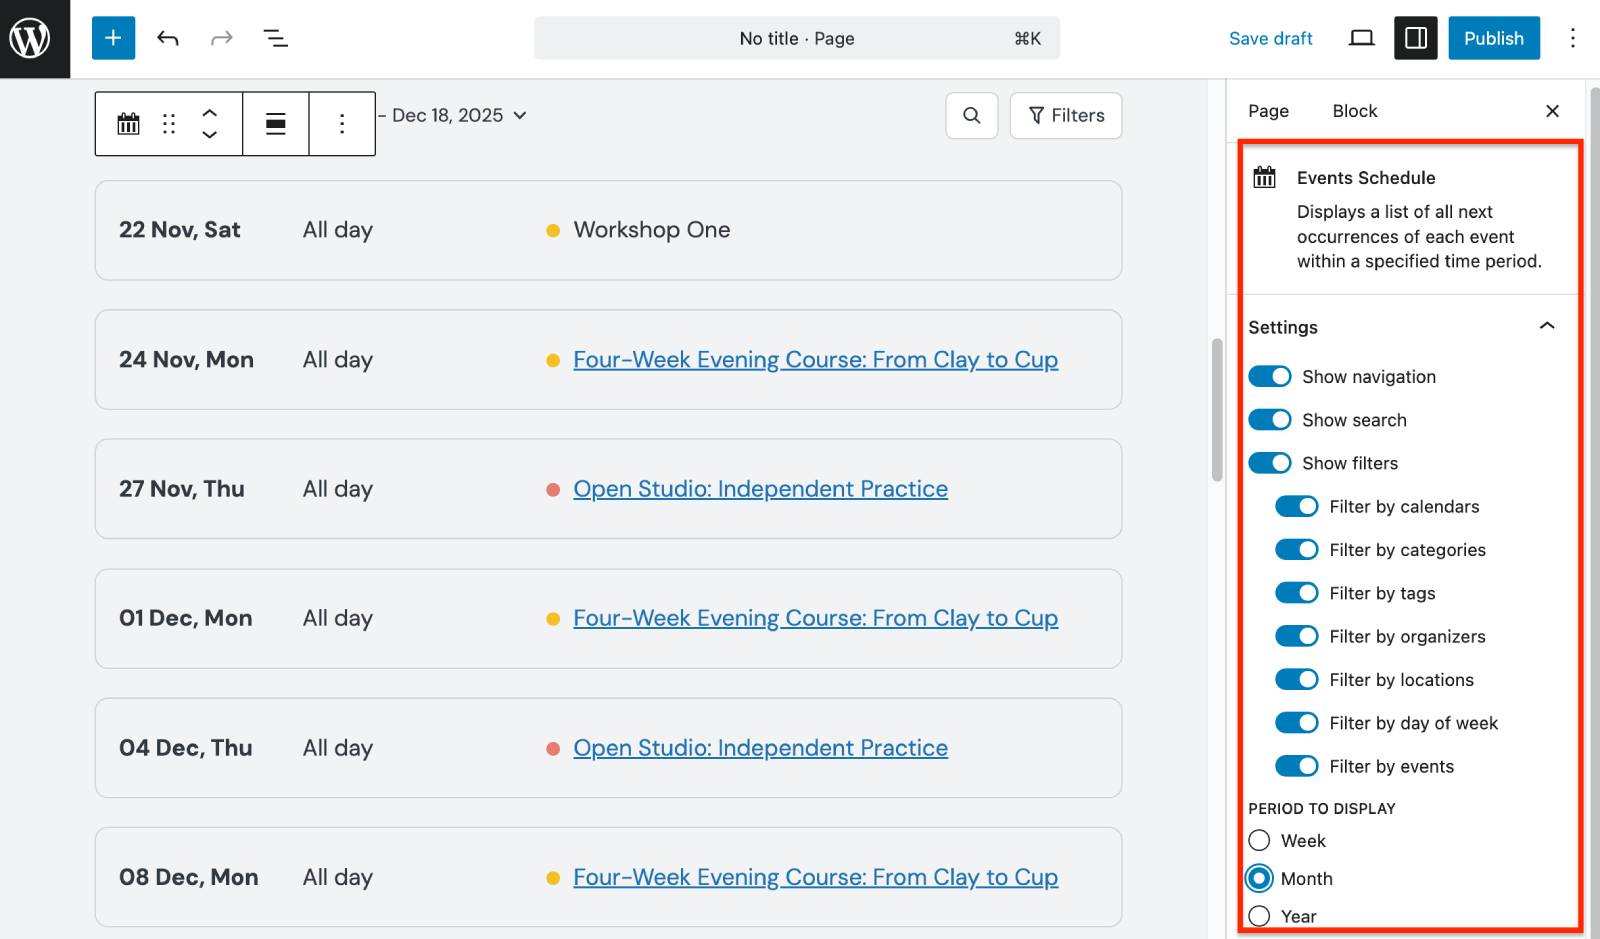This screenshot has height=939, width=1600.
Task: Disable the Show navigation toggle
Action: pos(1270,376)
